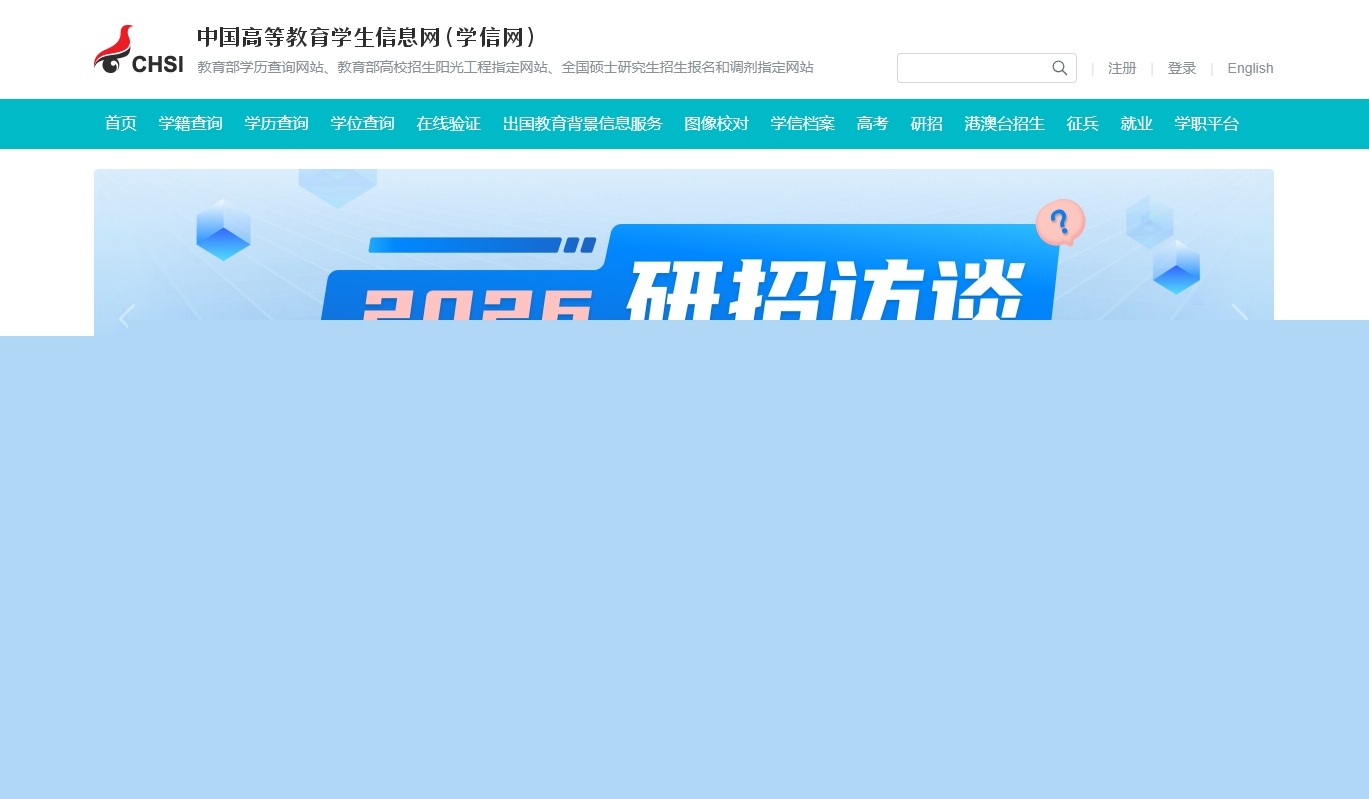Open the 注册 registration link
Screen dimensions: 1369x799
(1122, 68)
